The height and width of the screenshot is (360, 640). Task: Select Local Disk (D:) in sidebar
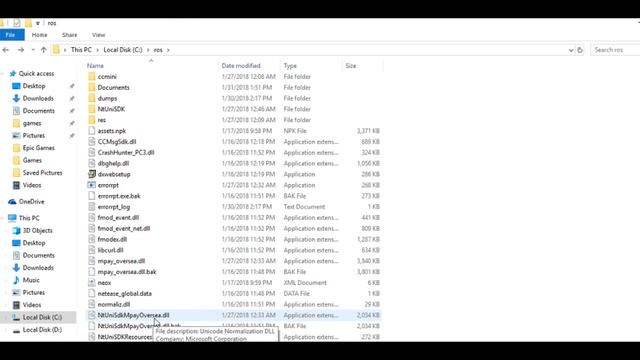point(42,330)
